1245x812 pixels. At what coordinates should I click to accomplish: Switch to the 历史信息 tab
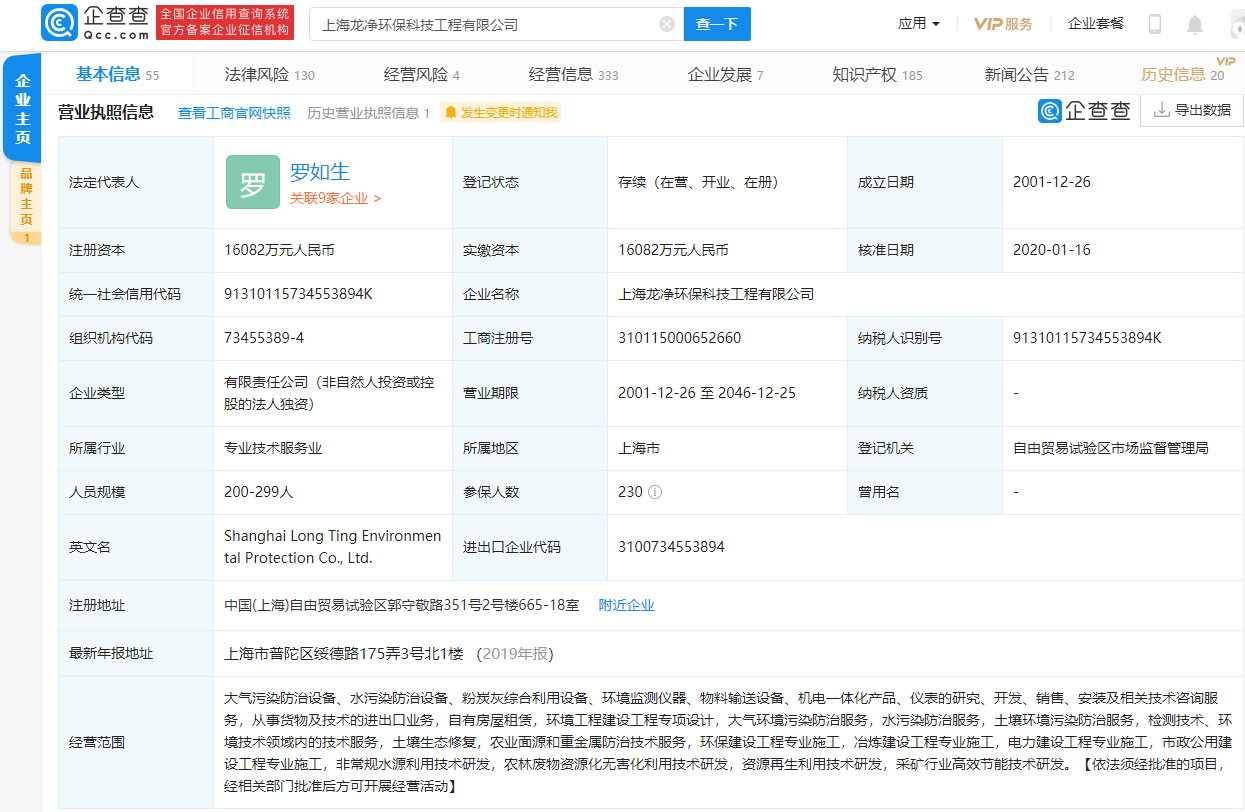point(1181,75)
